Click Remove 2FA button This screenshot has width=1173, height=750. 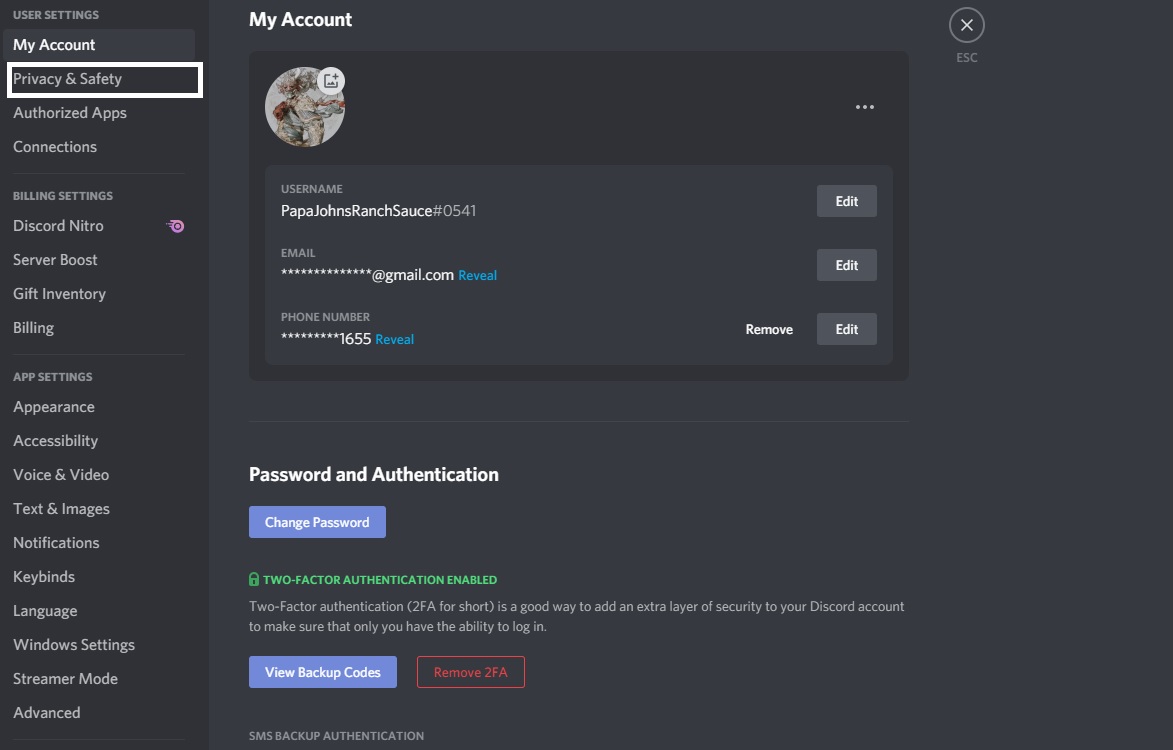pos(471,672)
